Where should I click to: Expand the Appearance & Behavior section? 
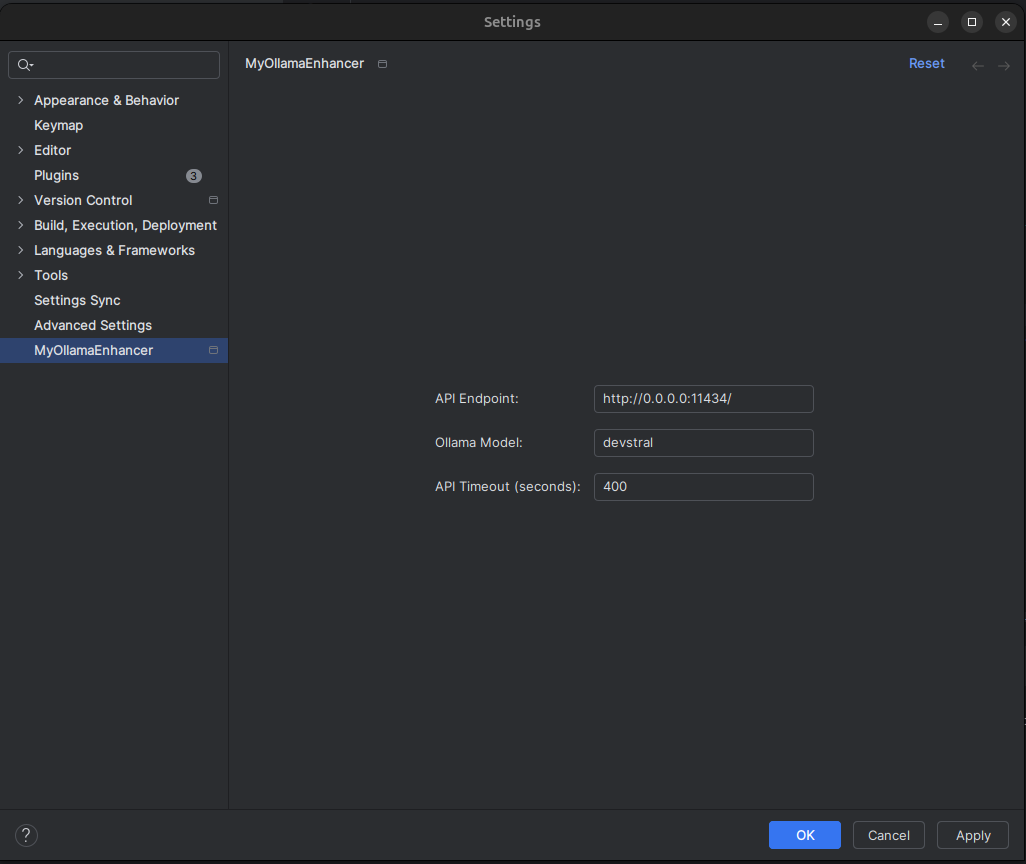pyautogui.click(x=20, y=100)
